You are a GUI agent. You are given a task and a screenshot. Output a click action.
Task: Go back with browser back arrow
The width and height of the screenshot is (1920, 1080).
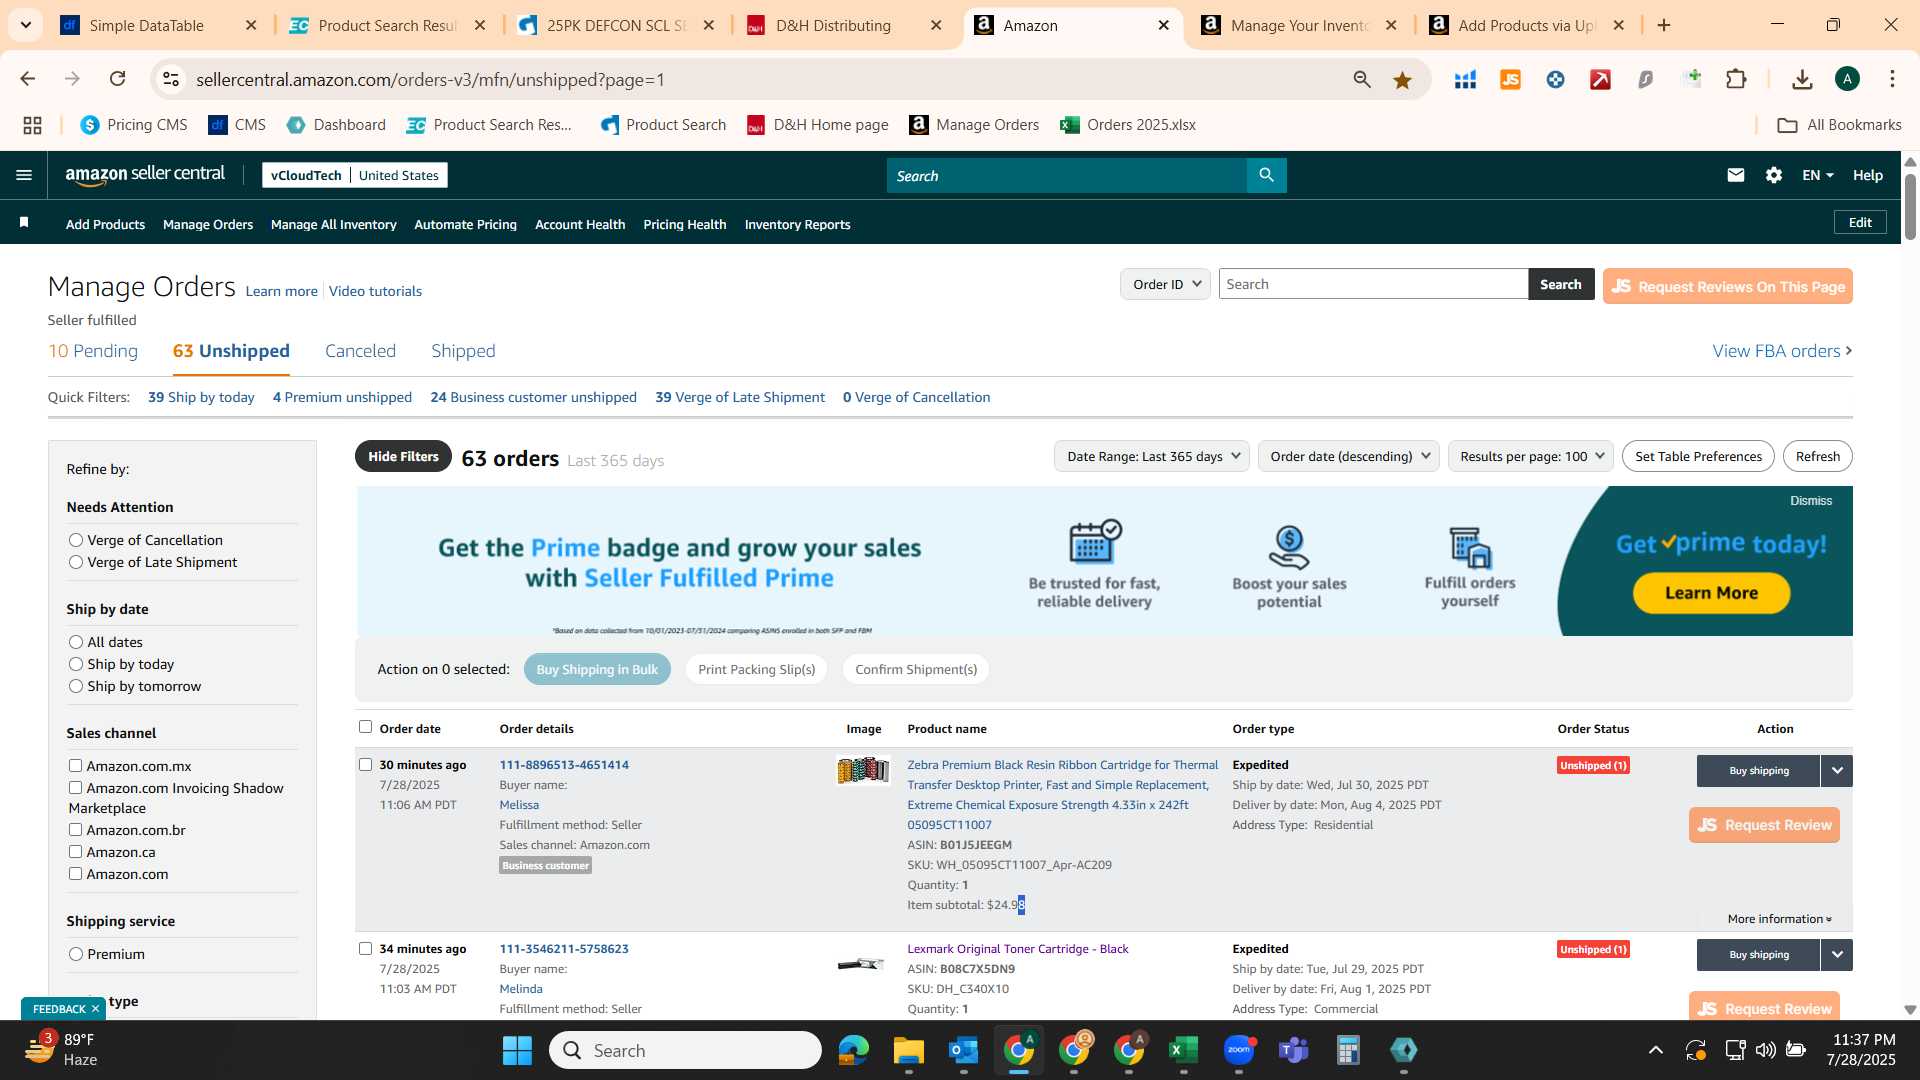point(28,79)
